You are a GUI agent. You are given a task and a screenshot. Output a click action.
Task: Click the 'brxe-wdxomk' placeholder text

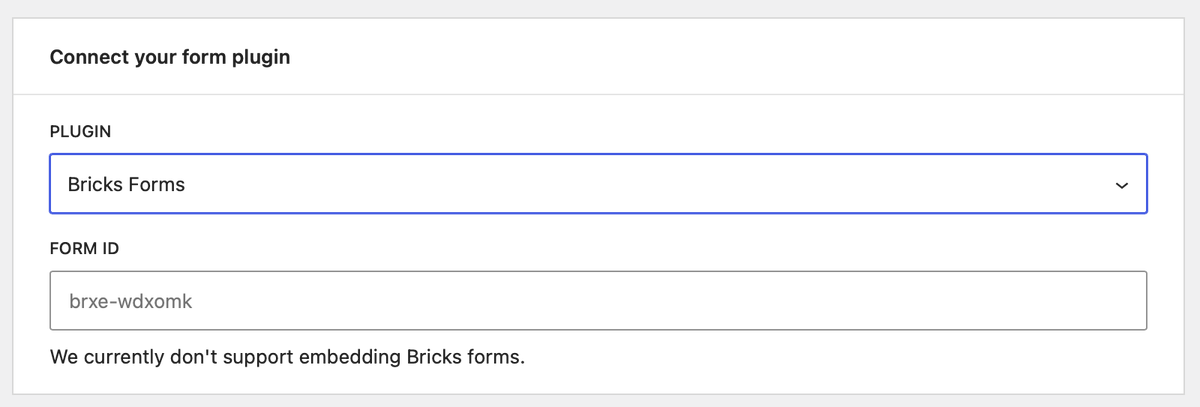point(129,300)
